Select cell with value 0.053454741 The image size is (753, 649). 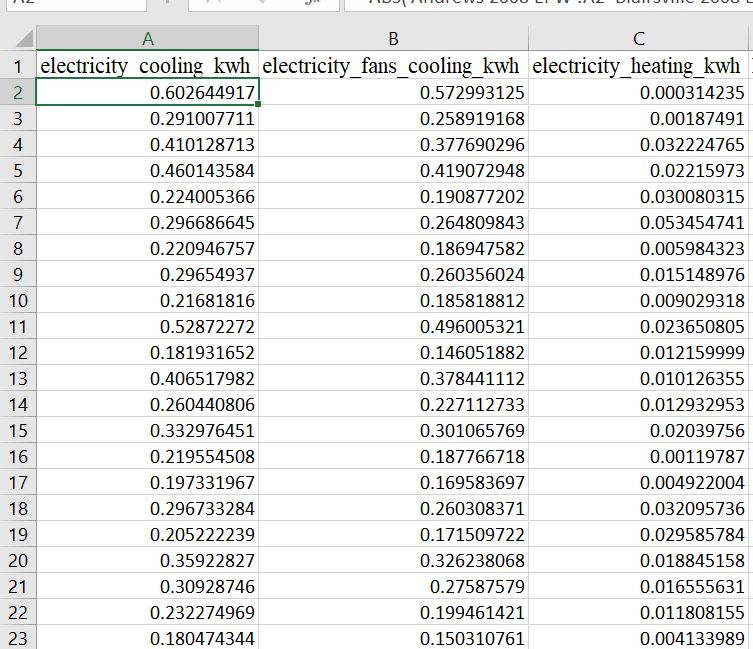click(x=639, y=223)
